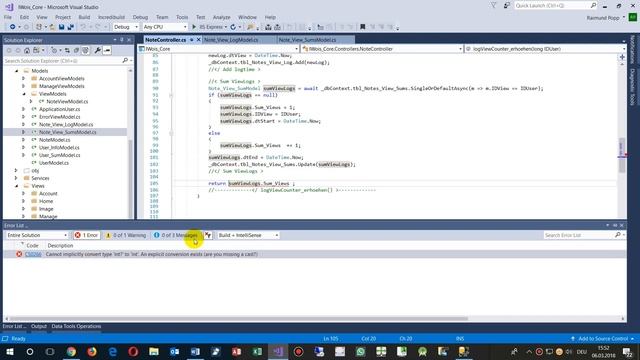
Task: Toggle the 1 Error filter button
Action: 86,235
